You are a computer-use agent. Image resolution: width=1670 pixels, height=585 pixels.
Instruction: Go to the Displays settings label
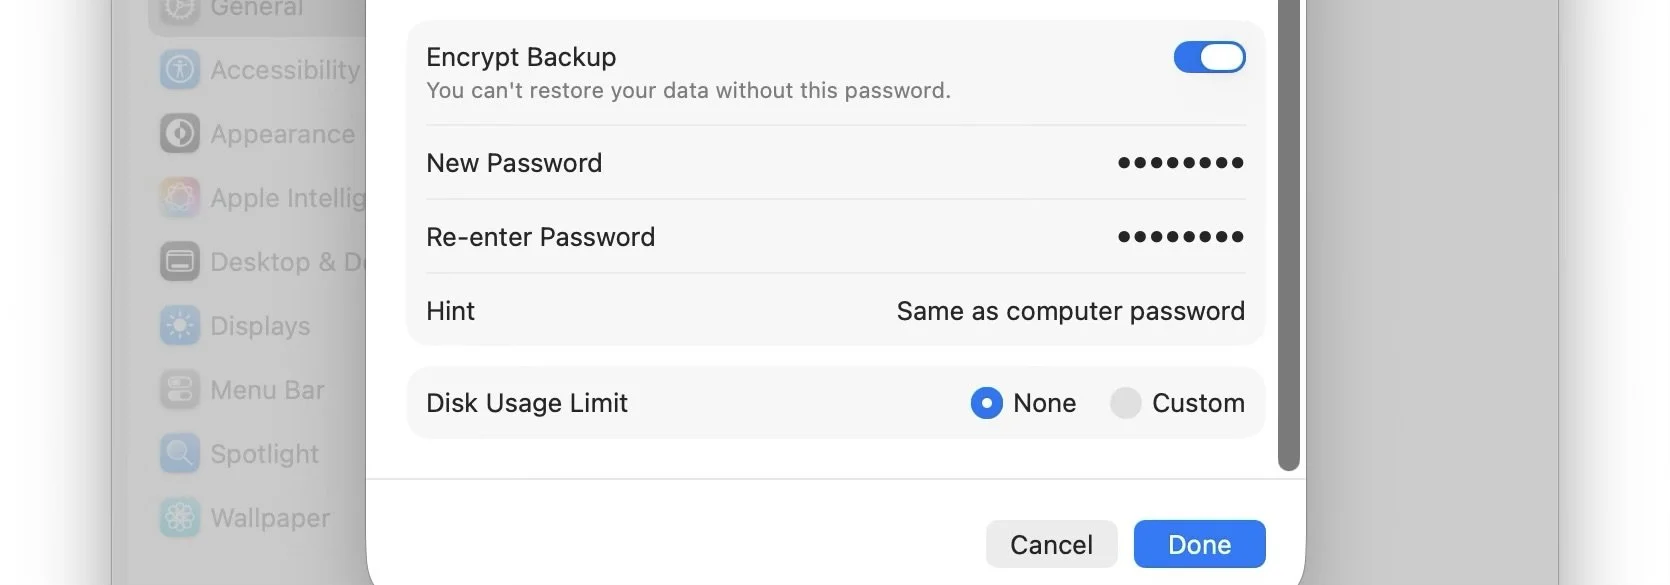click(x=260, y=326)
